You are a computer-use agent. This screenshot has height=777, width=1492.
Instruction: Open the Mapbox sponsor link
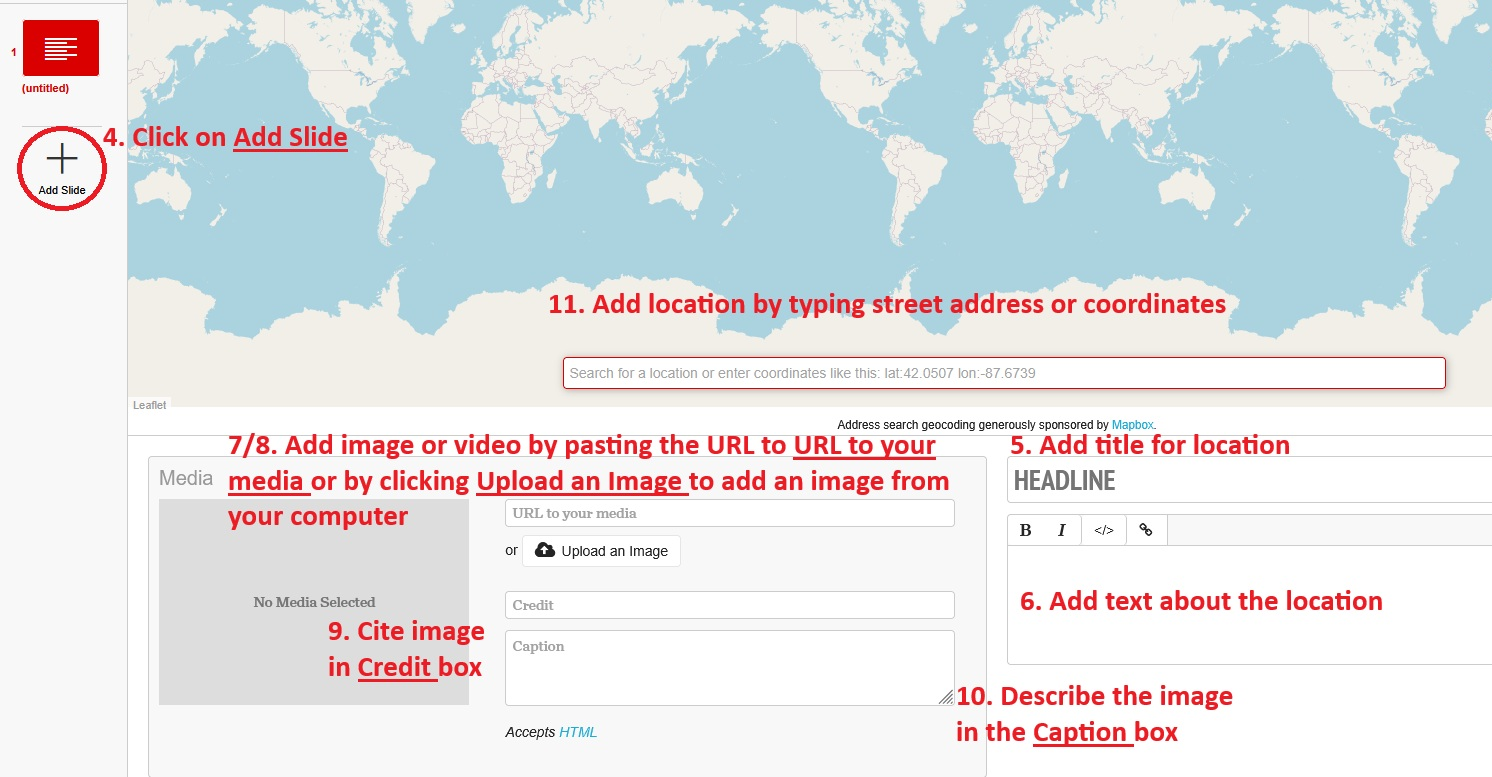coord(1132,424)
